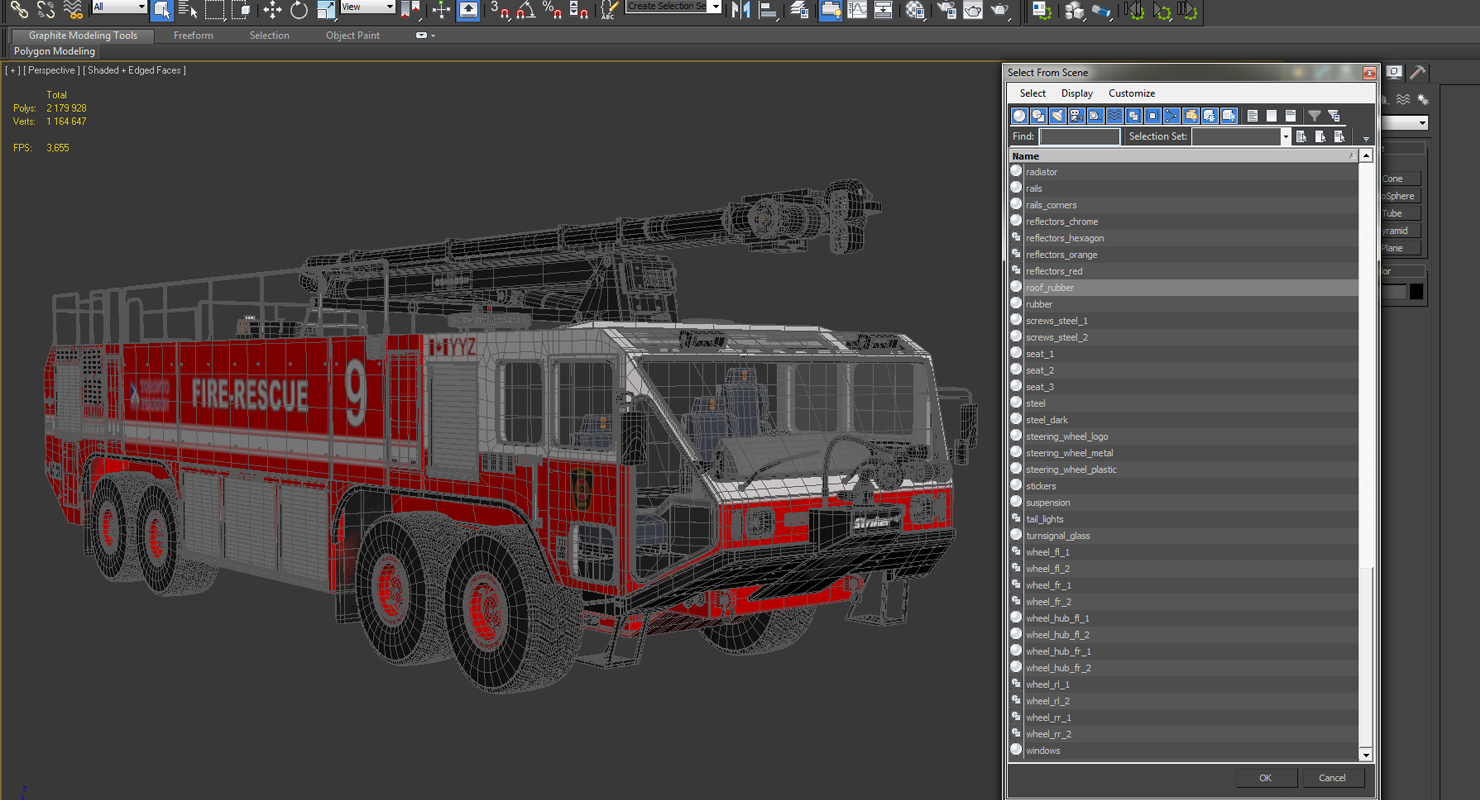Click the funnel filter icon

pyautogui.click(x=1315, y=116)
